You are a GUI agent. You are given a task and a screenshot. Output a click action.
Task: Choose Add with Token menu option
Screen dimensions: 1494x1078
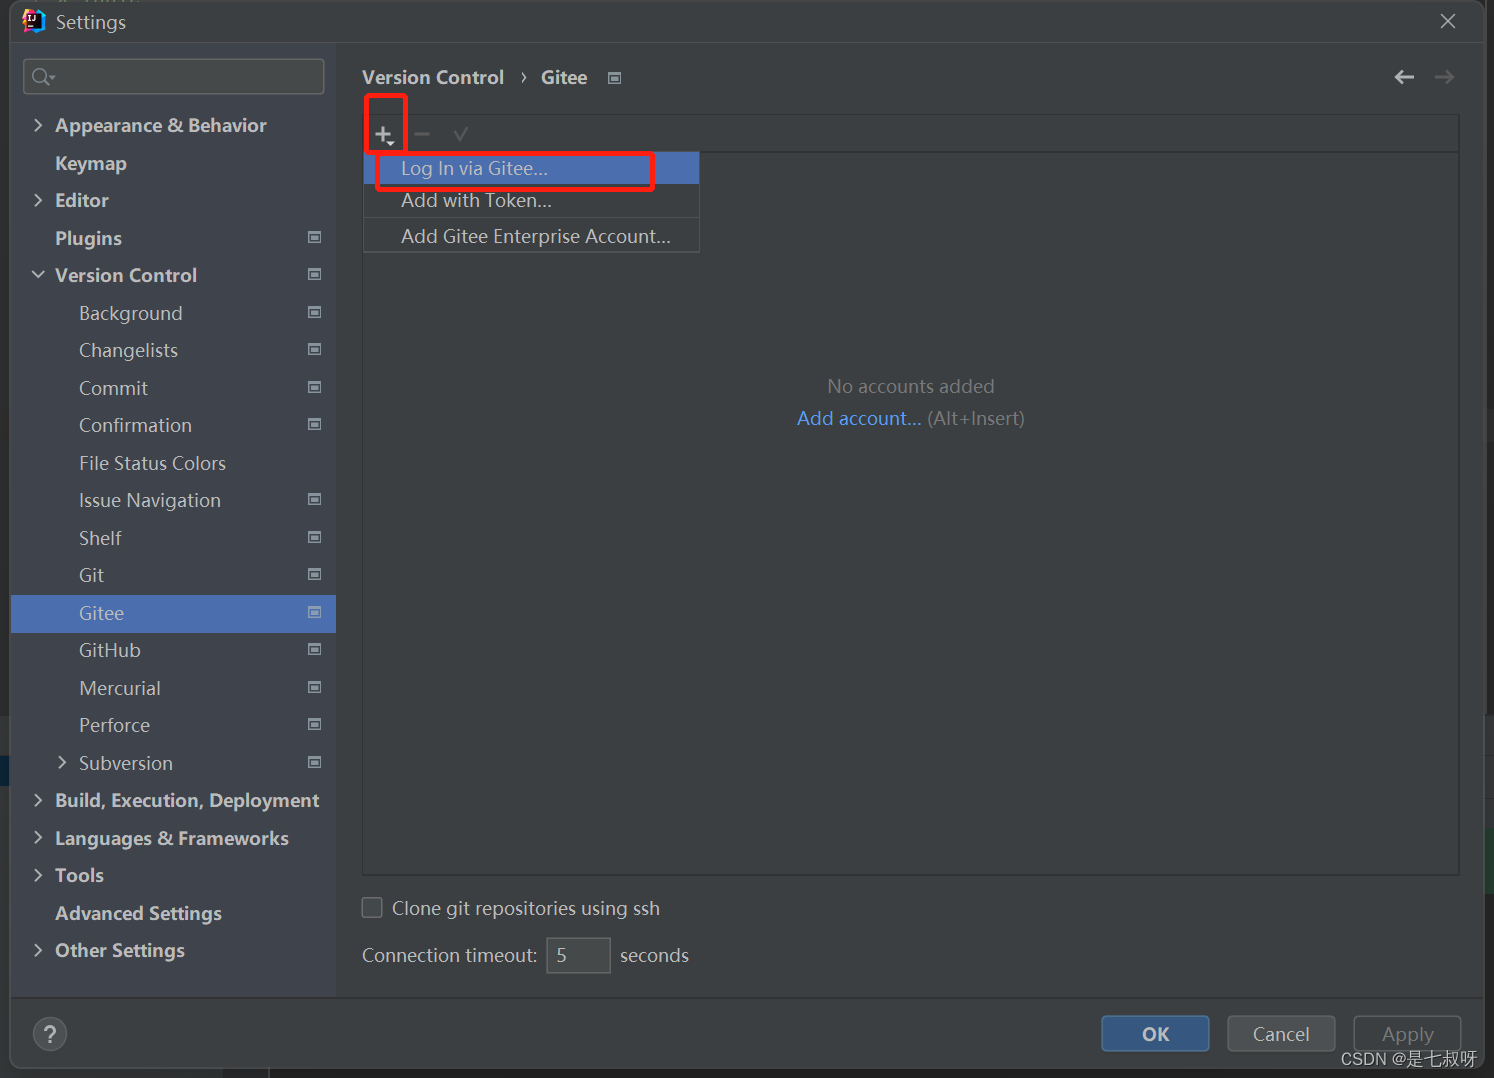(x=531, y=200)
